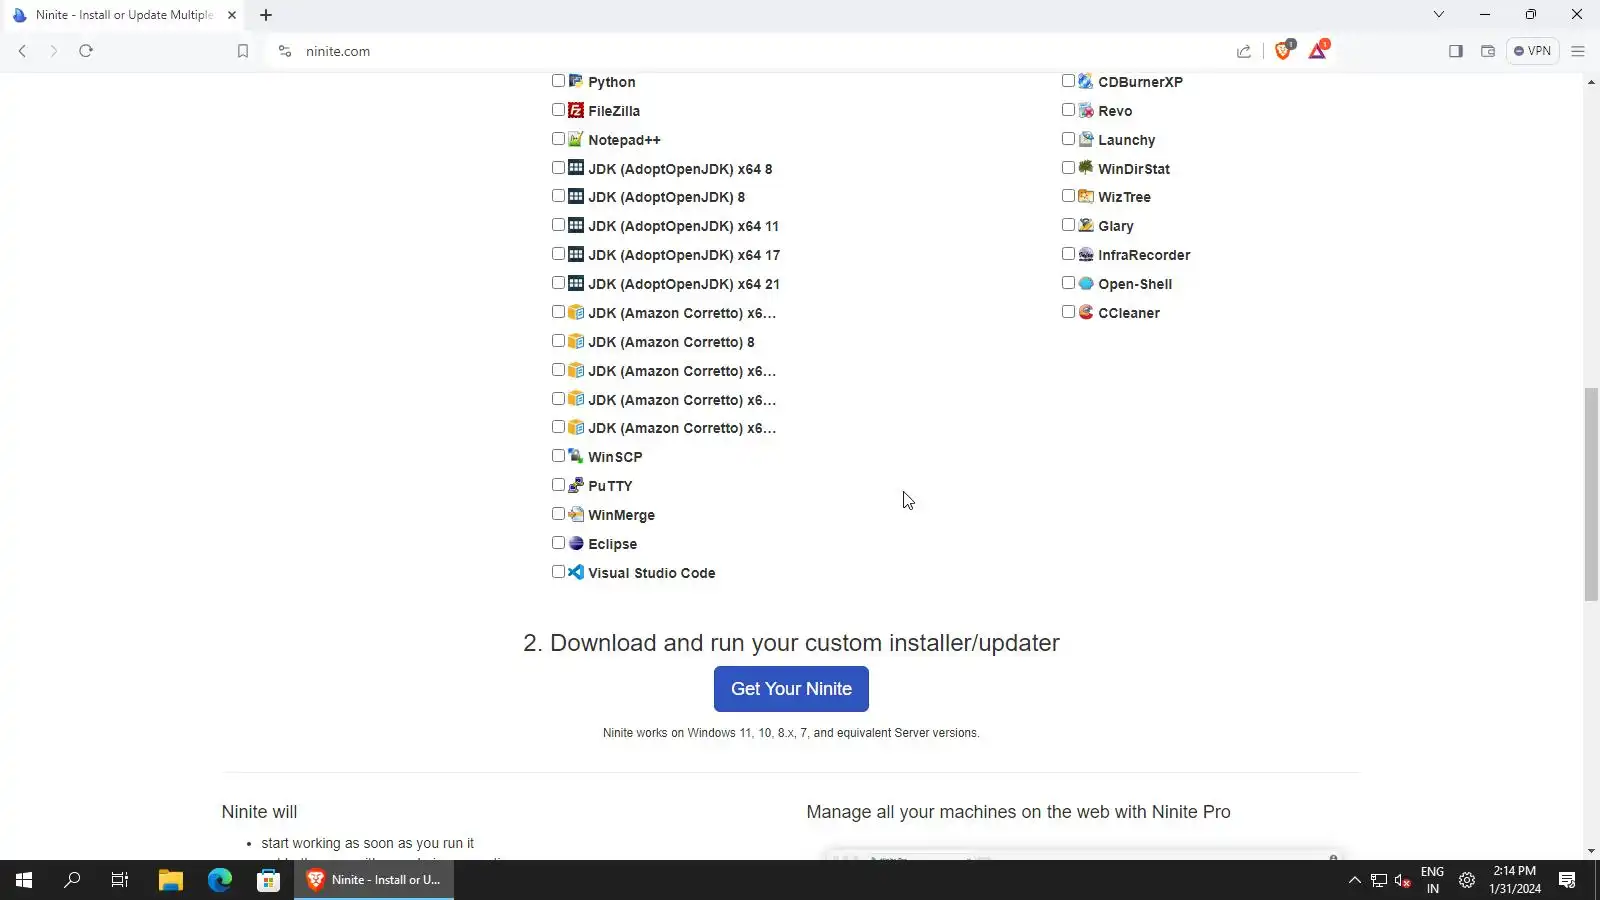Open Microsoft Store from taskbar

pyautogui.click(x=268, y=880)
